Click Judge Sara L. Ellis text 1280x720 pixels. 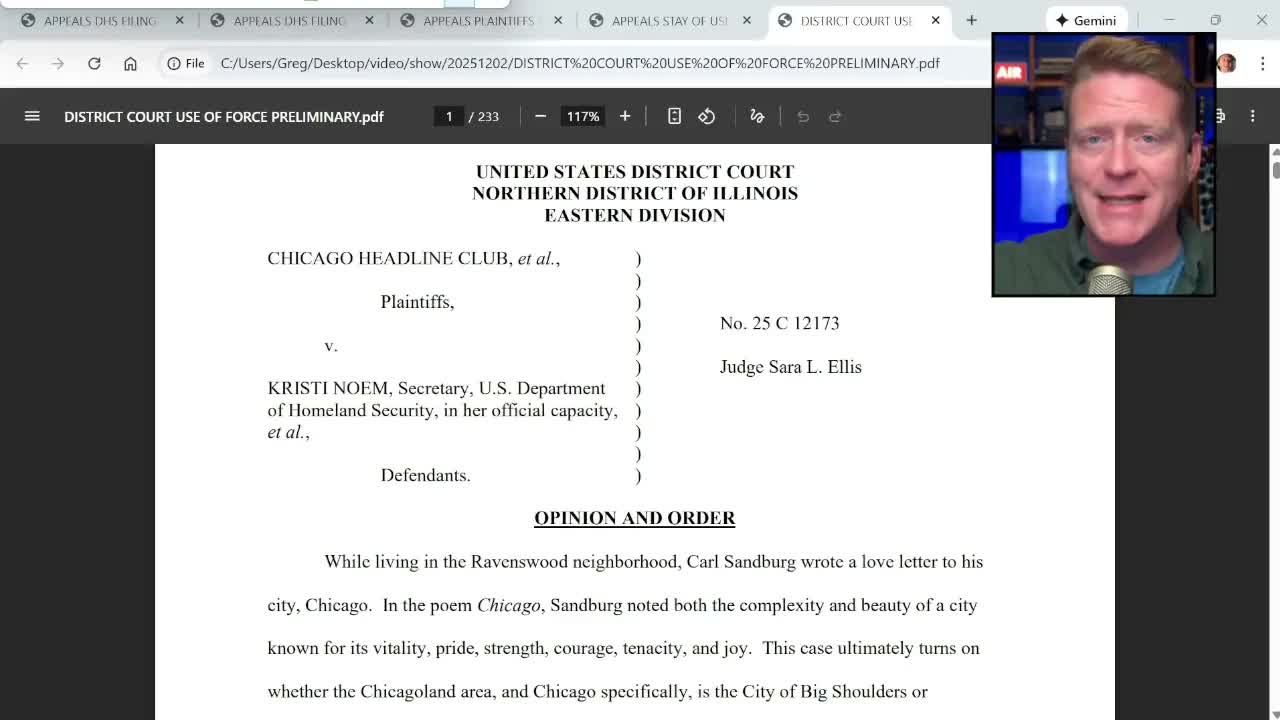tap(791, 367)
